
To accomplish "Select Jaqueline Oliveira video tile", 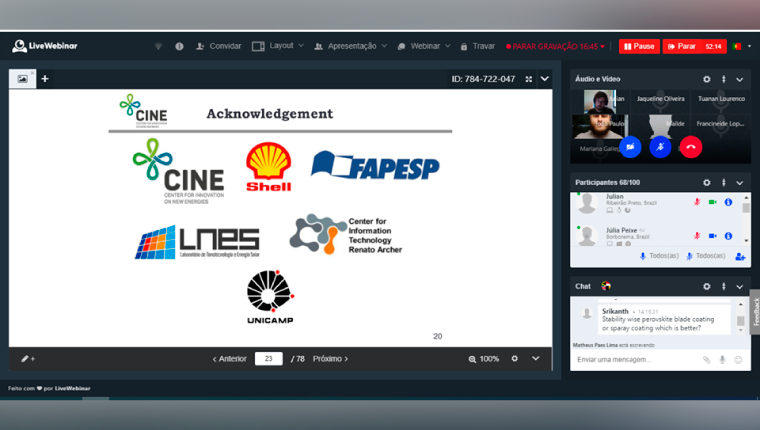I will pyautogui.click(x=661, y=99).
